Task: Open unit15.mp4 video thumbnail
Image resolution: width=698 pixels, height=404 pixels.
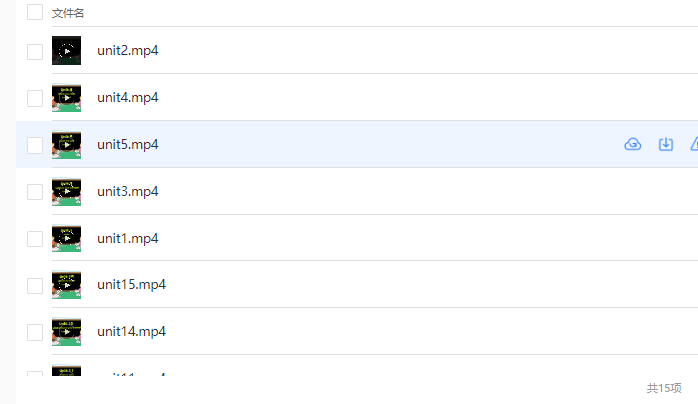Action: pos(66,285)
